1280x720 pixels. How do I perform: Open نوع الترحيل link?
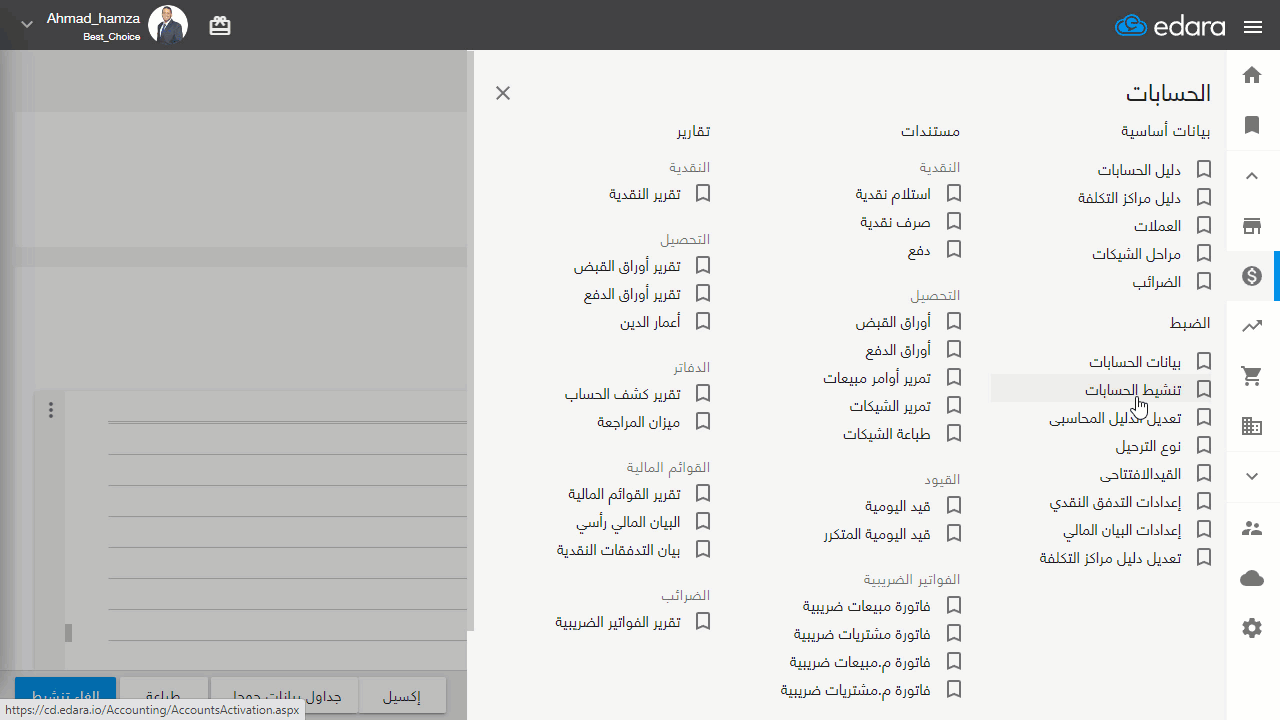tap(1149, 446)
